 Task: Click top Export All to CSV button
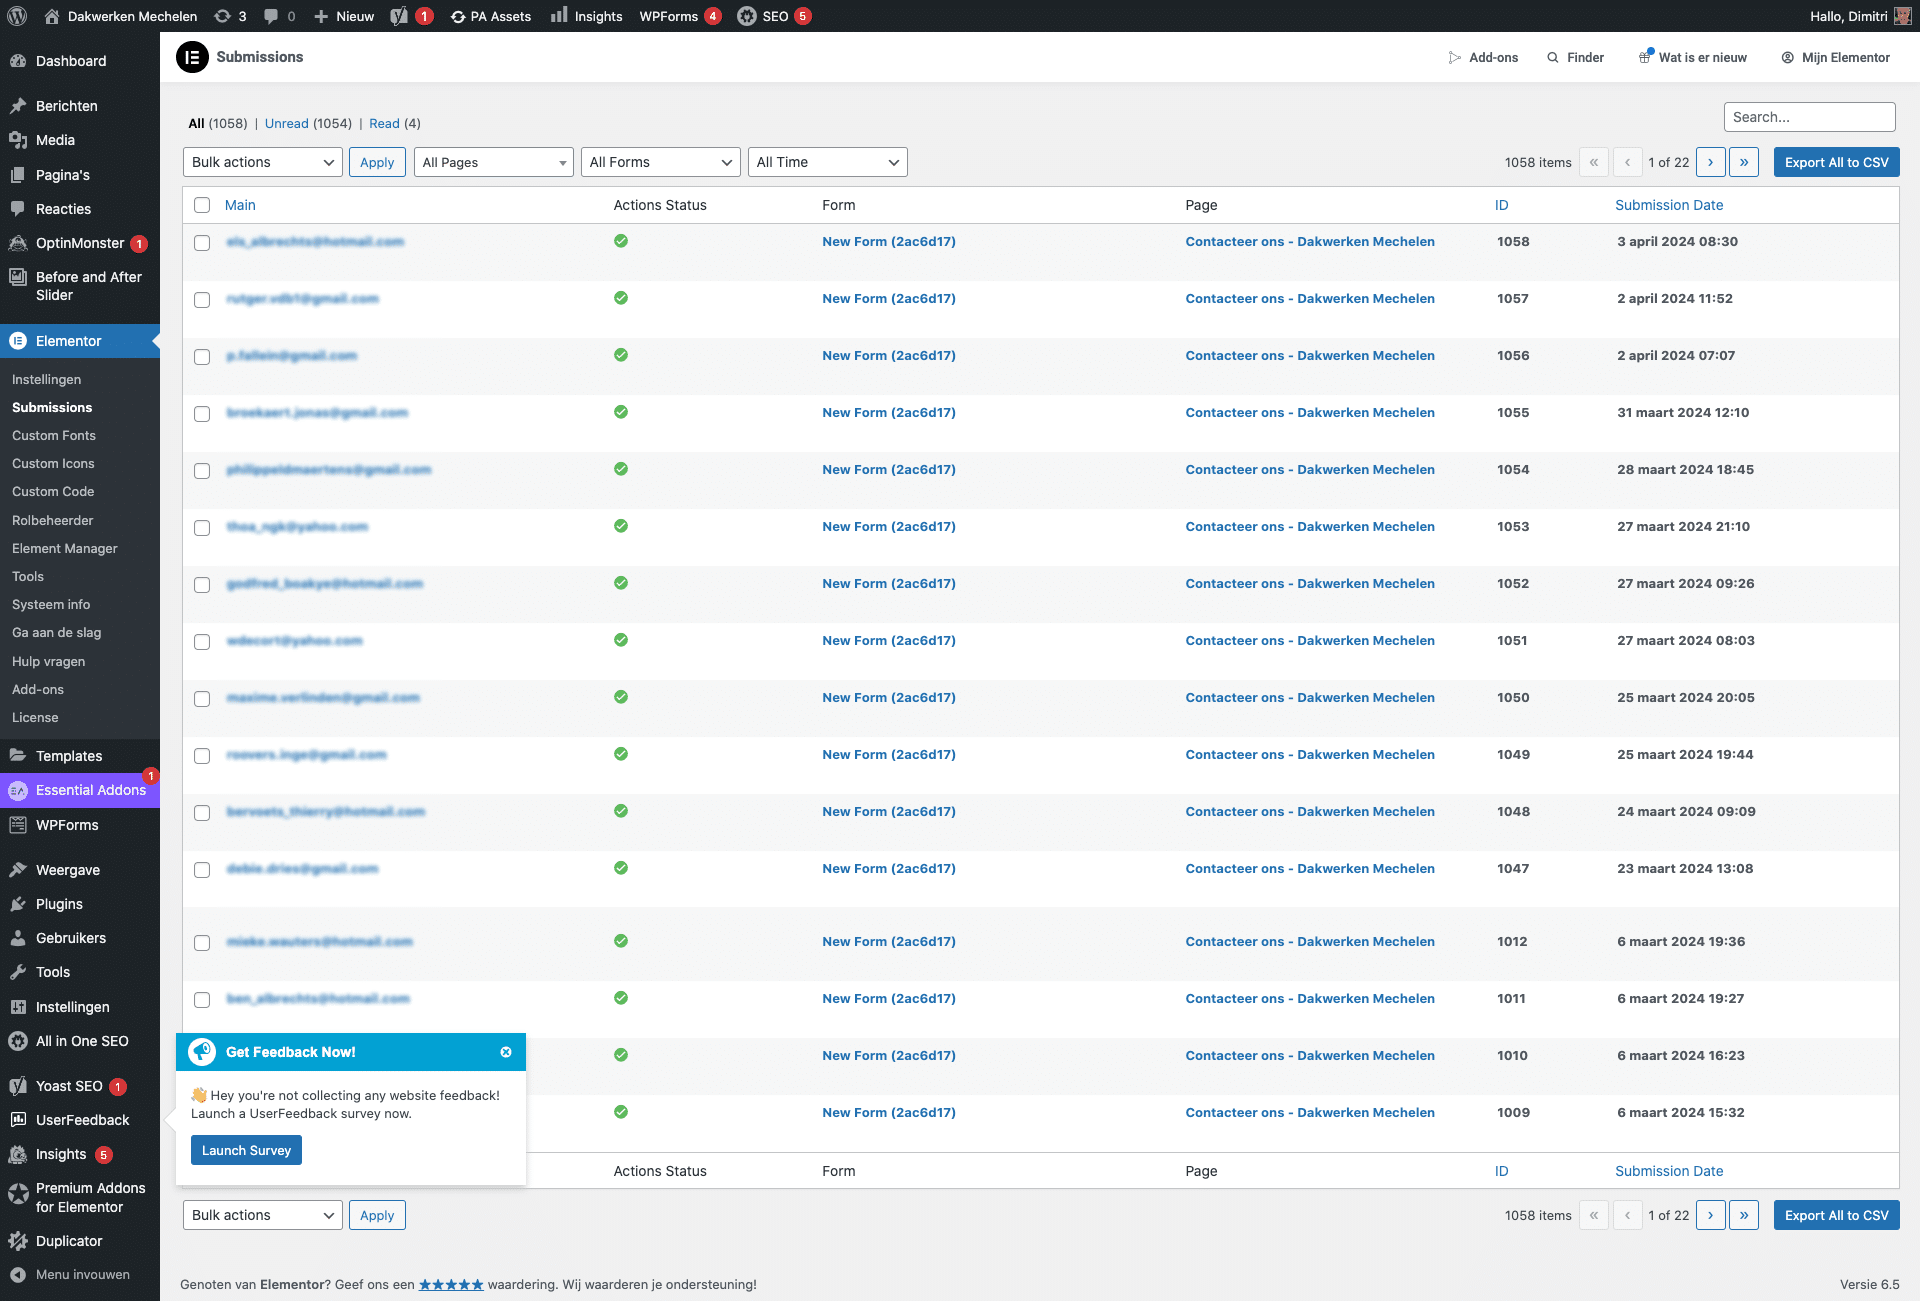[1837, 162]
